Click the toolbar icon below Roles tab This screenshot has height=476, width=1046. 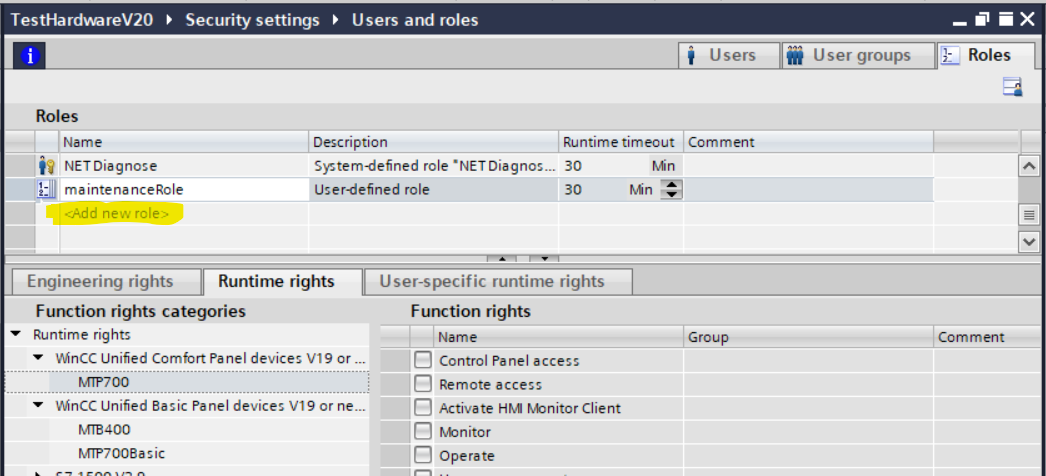[1012, 87]
